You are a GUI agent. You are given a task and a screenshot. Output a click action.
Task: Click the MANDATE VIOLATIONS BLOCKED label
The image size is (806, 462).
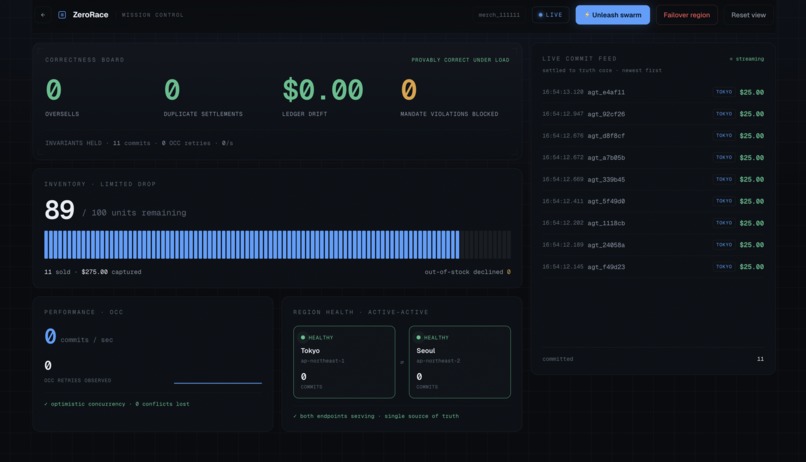[449, 114]
